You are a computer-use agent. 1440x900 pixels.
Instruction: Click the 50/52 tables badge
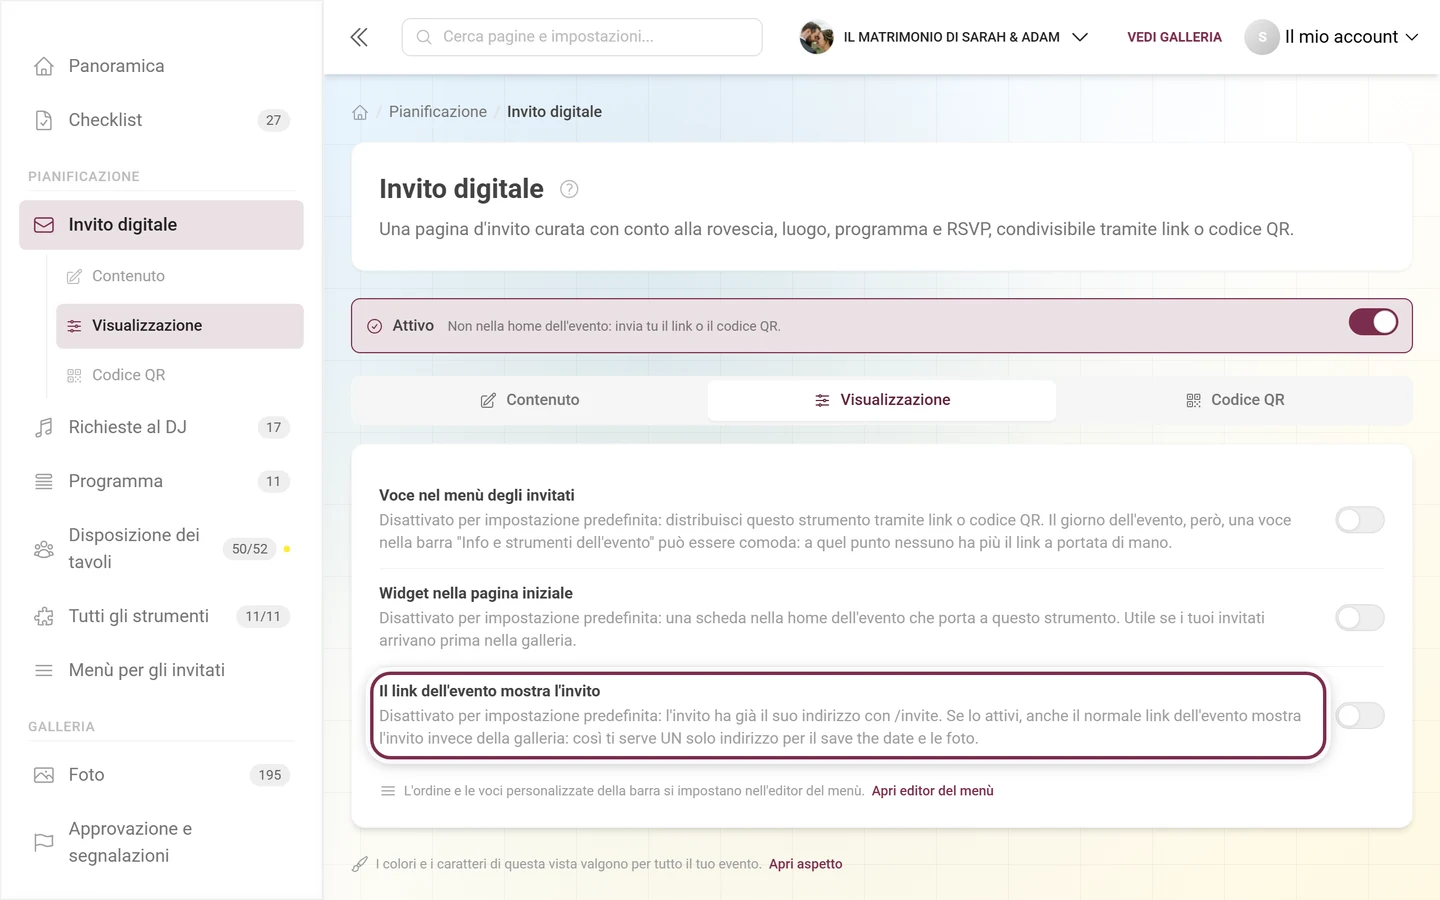(250, 549)
